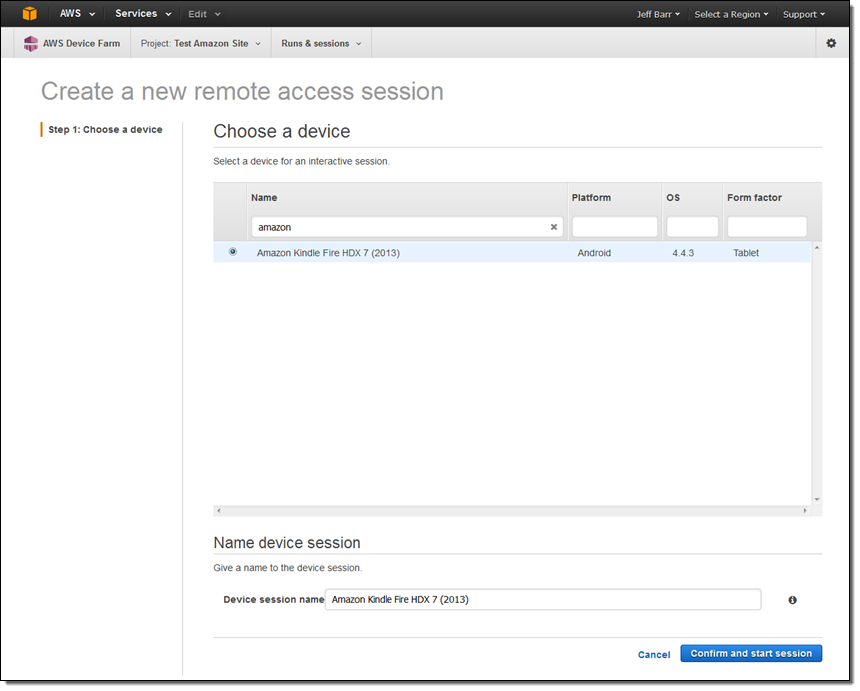Clear the amazon name filter text
The height and width of the screenshot is (691, 860).
click(x=554, y=227)
